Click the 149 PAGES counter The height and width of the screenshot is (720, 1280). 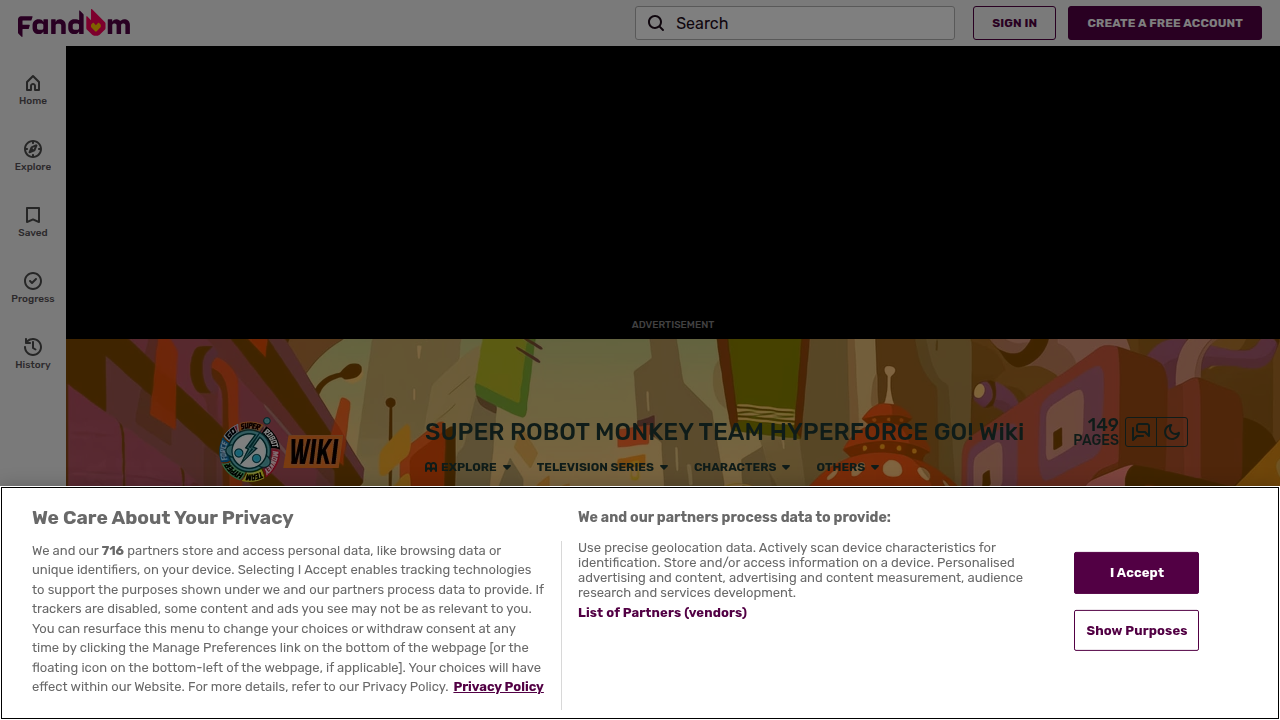(1096, 432)
